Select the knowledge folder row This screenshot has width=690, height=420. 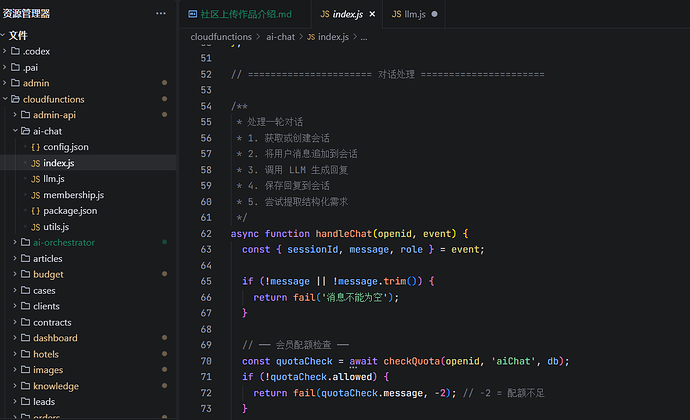tap(88, 386)
